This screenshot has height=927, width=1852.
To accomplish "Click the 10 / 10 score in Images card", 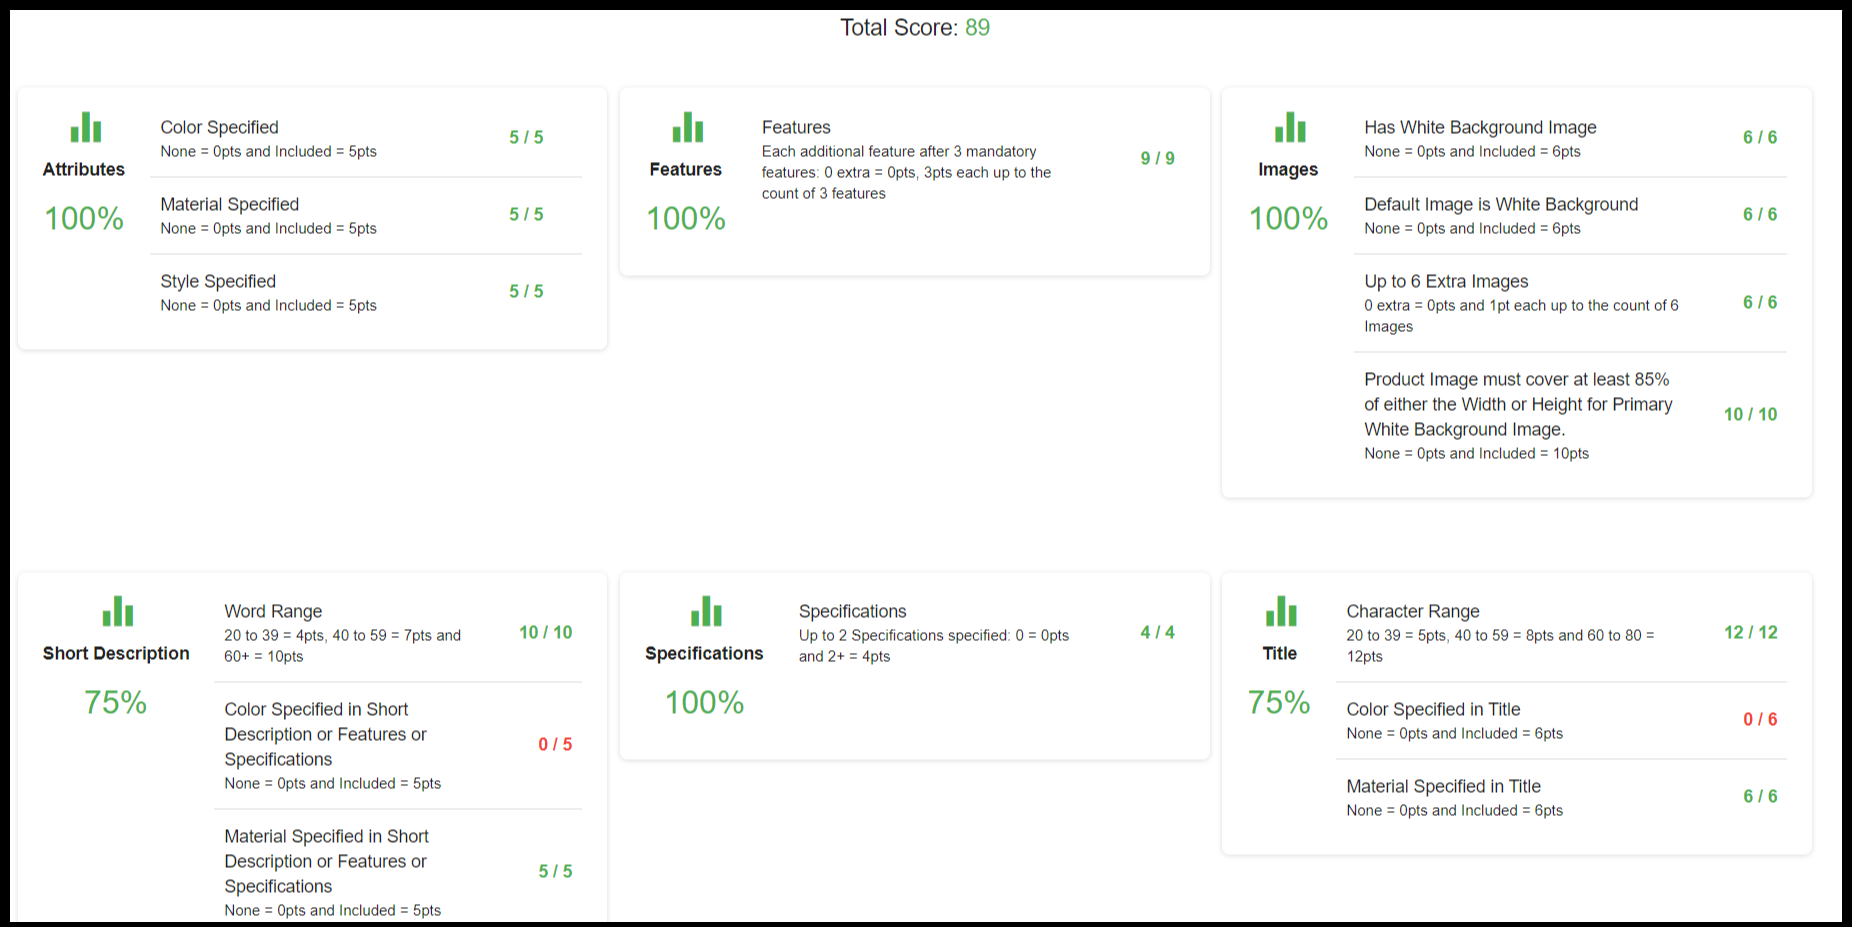I will pos(1751,414).
